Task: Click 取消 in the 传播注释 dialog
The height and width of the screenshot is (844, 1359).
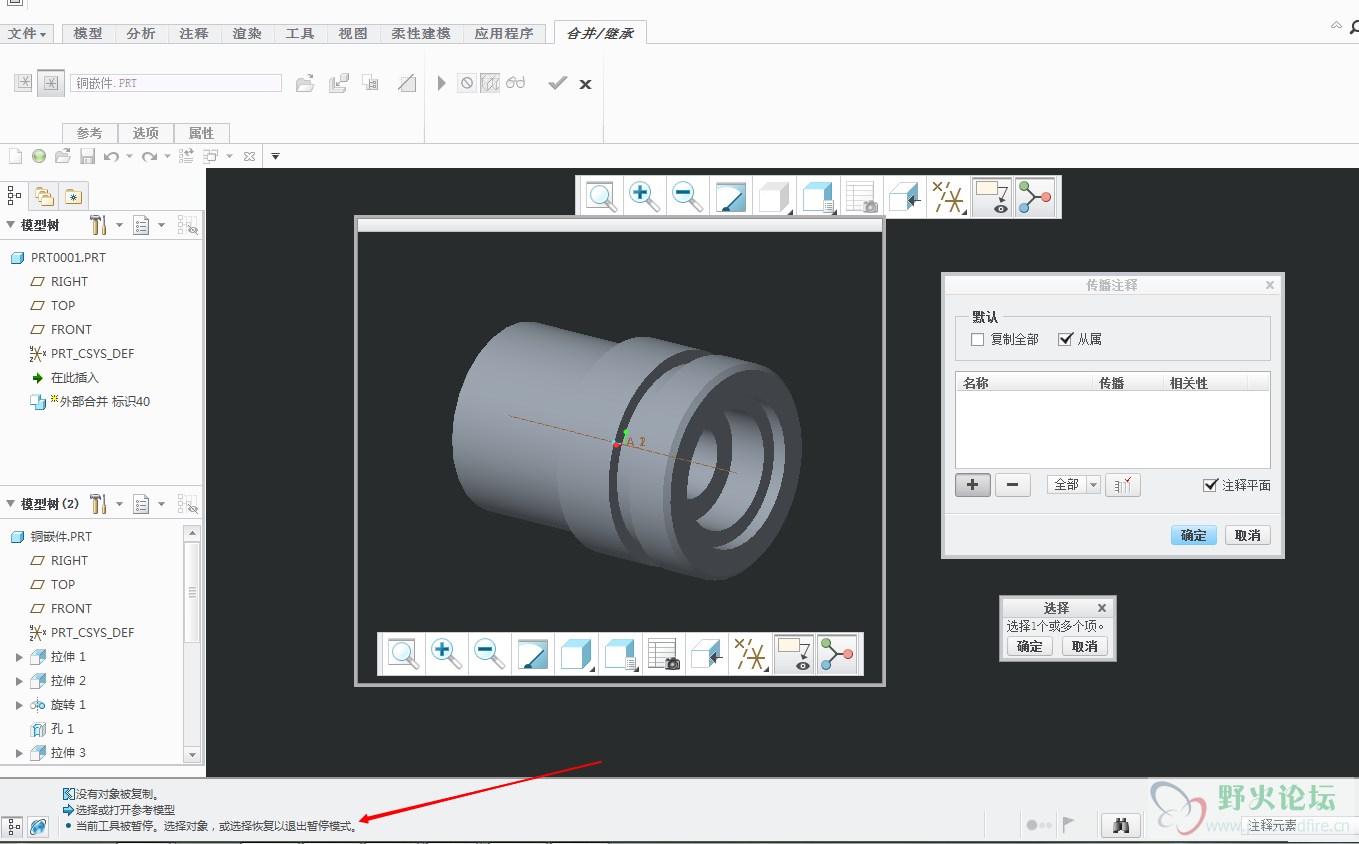Action: point(1247,535)
